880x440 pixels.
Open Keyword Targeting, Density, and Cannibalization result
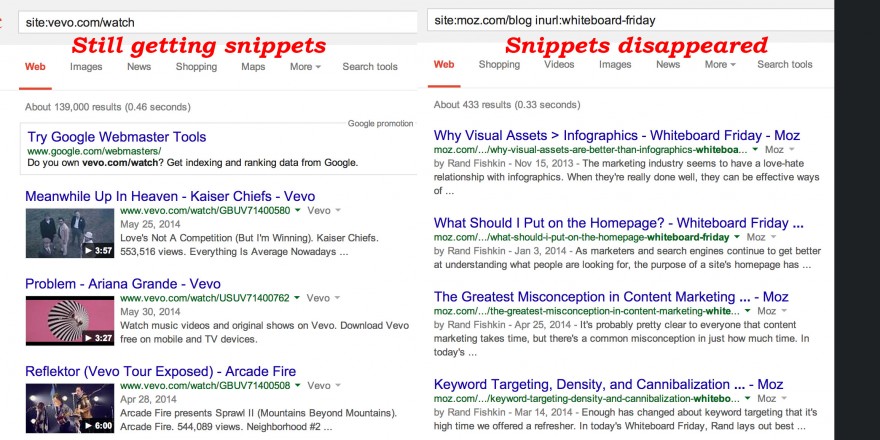tap(608, 384)
